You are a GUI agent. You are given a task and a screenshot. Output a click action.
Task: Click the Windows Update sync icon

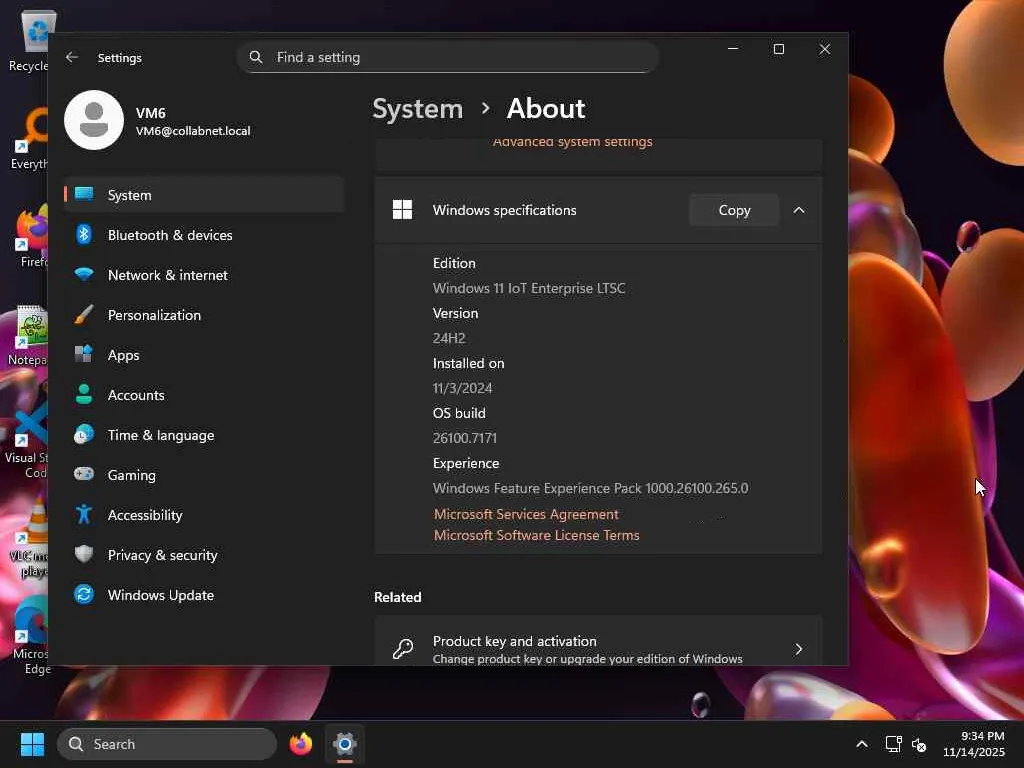[x=84, y=594]
